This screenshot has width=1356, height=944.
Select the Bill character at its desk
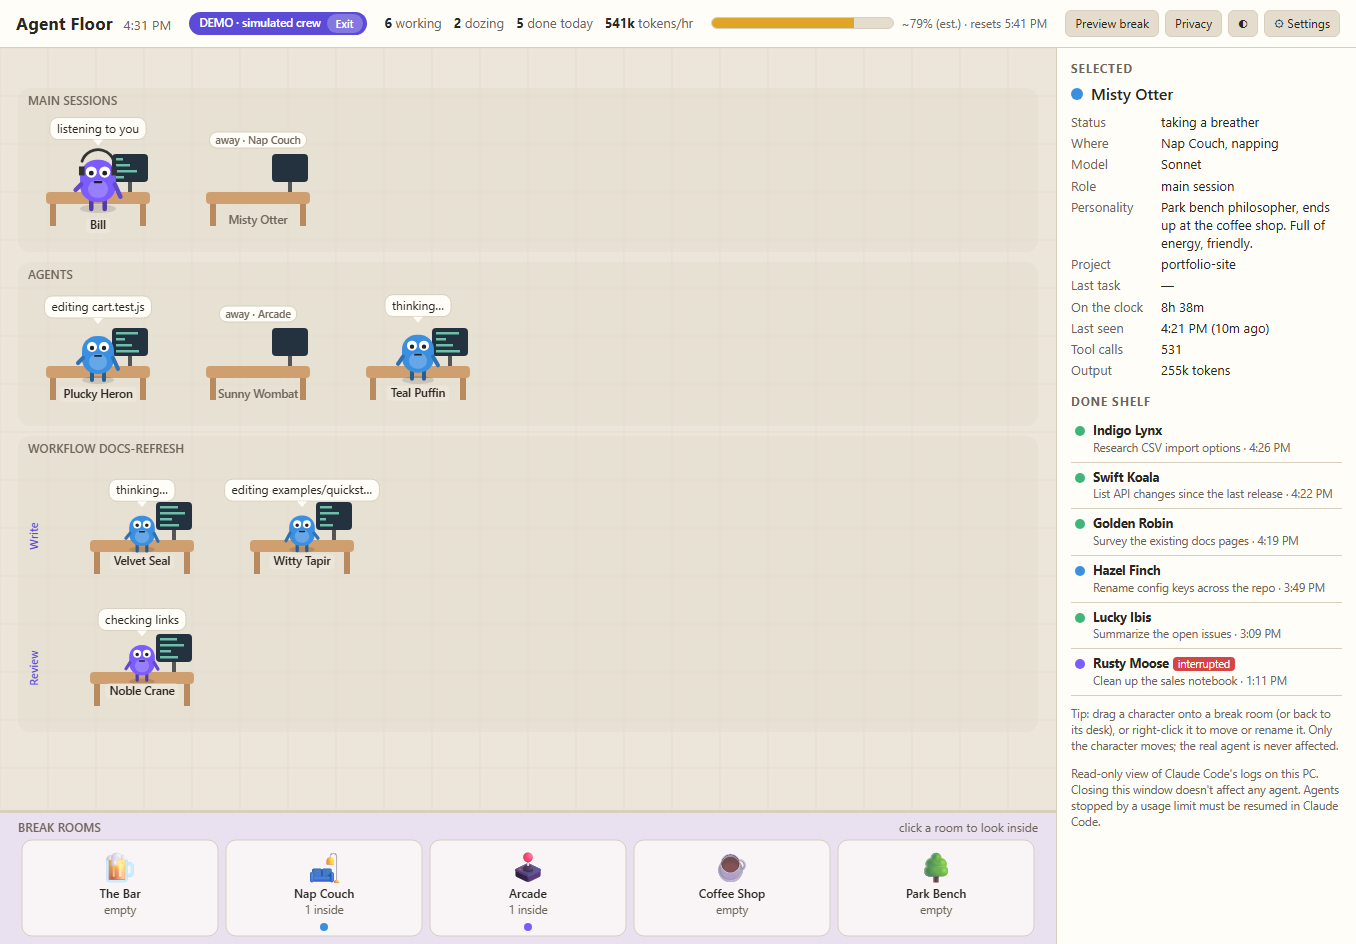pyautogui.click(x=98, y=181)
